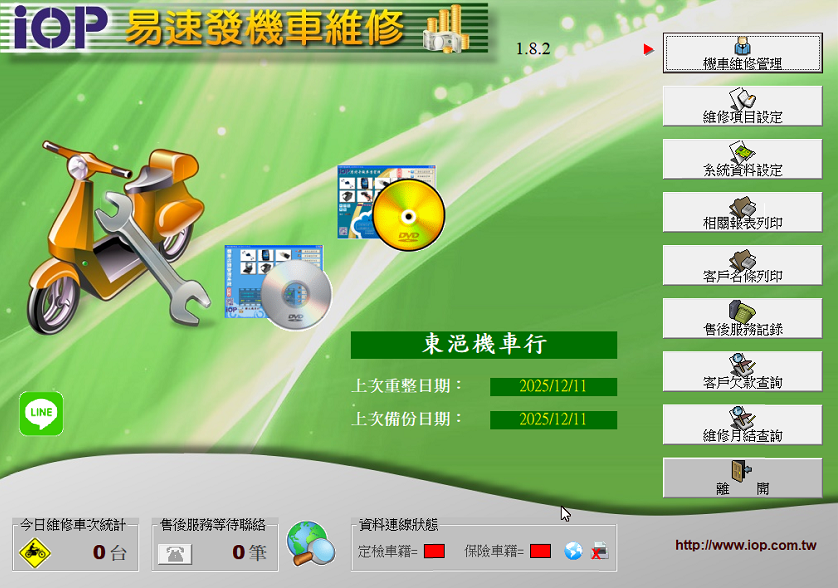Open 系統資料設定 system data settings
This screenshot has height=588, width=838.
pos(742,159)
